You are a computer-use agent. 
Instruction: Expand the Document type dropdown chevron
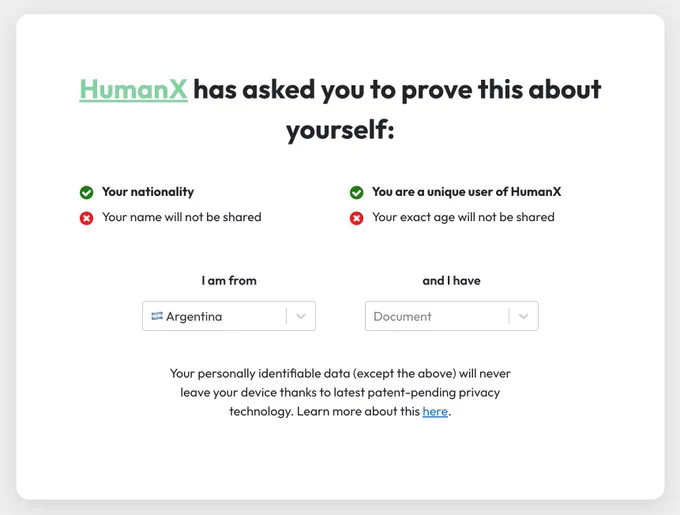(523, 316)
